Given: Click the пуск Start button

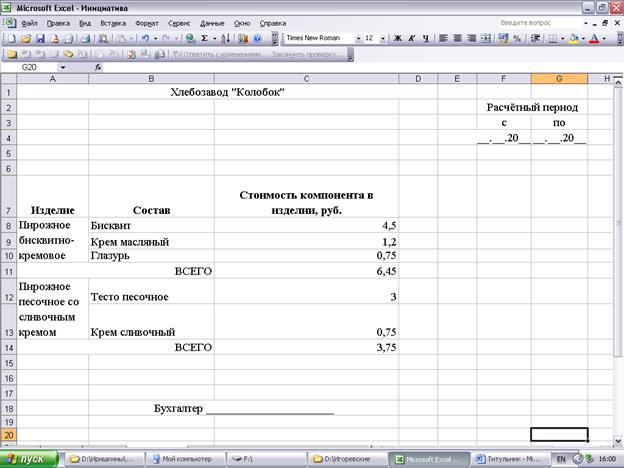Looking at the screenshot, I should [x=27, y=459].
